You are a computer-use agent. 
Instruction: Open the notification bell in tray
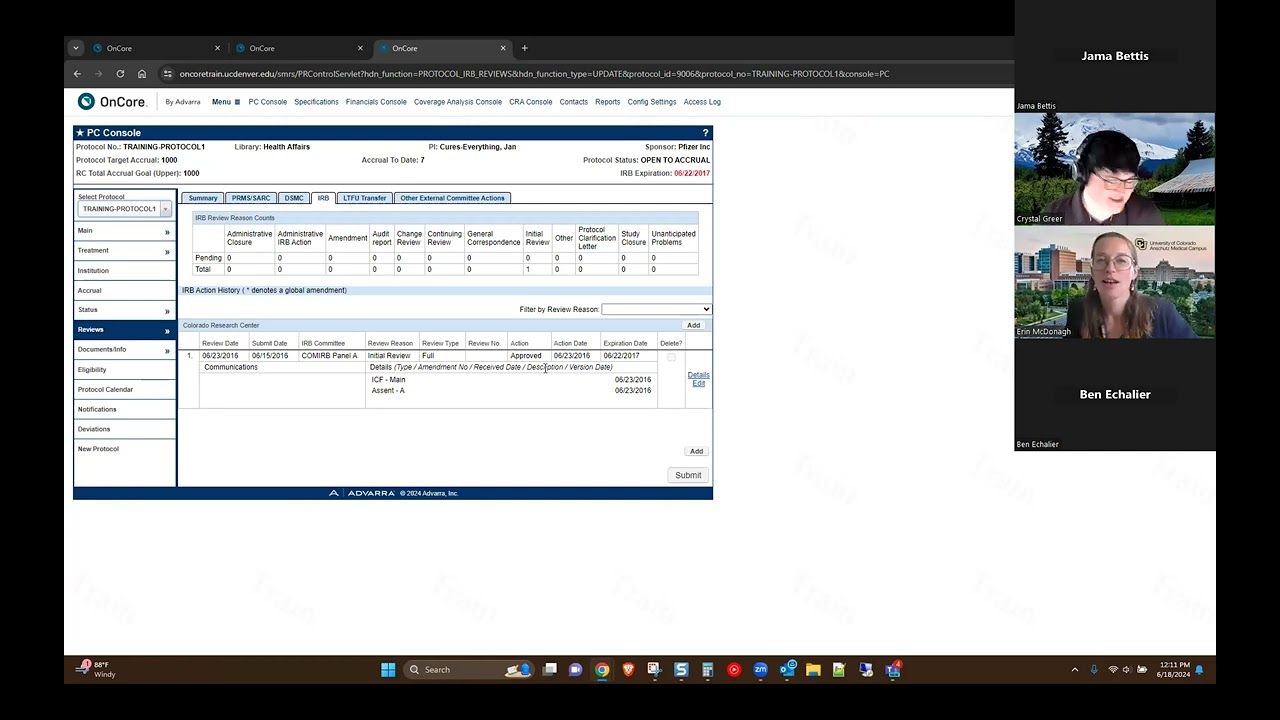click(x=1199, y=670)
